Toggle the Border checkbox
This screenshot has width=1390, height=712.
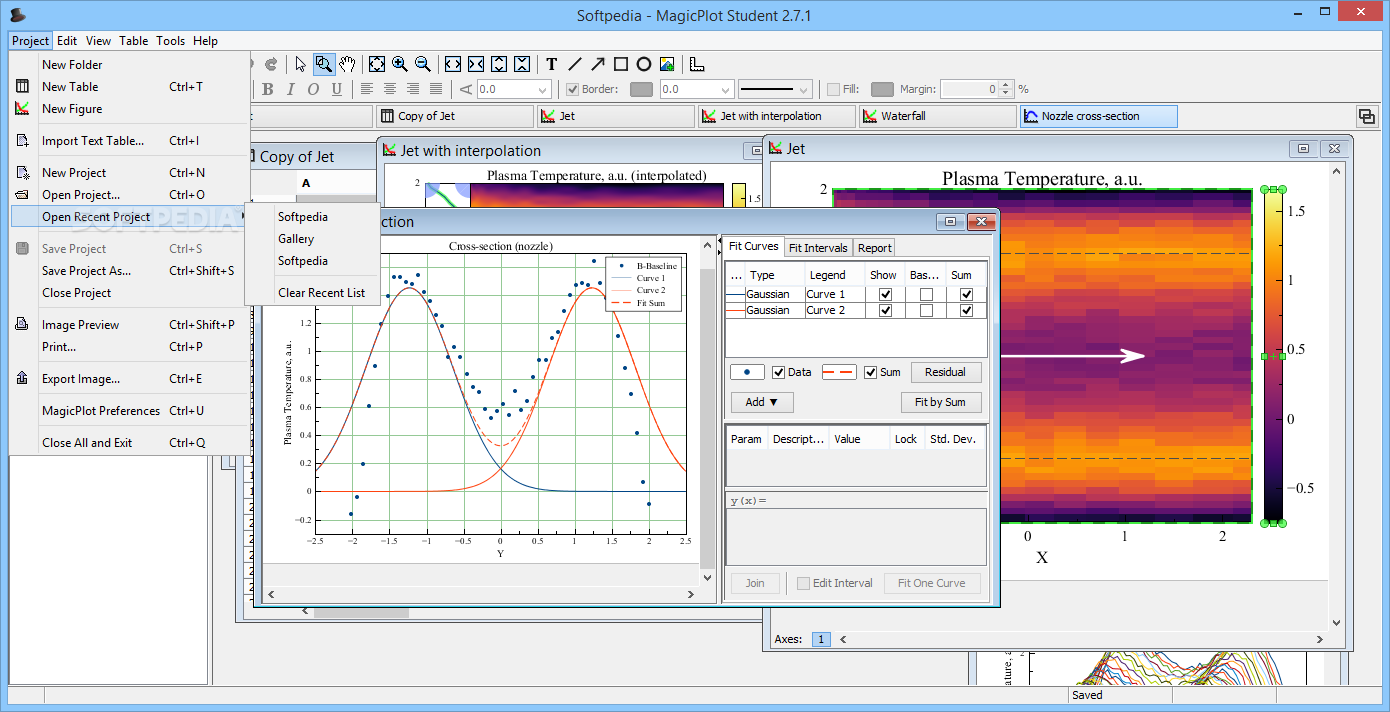(573, 89)
